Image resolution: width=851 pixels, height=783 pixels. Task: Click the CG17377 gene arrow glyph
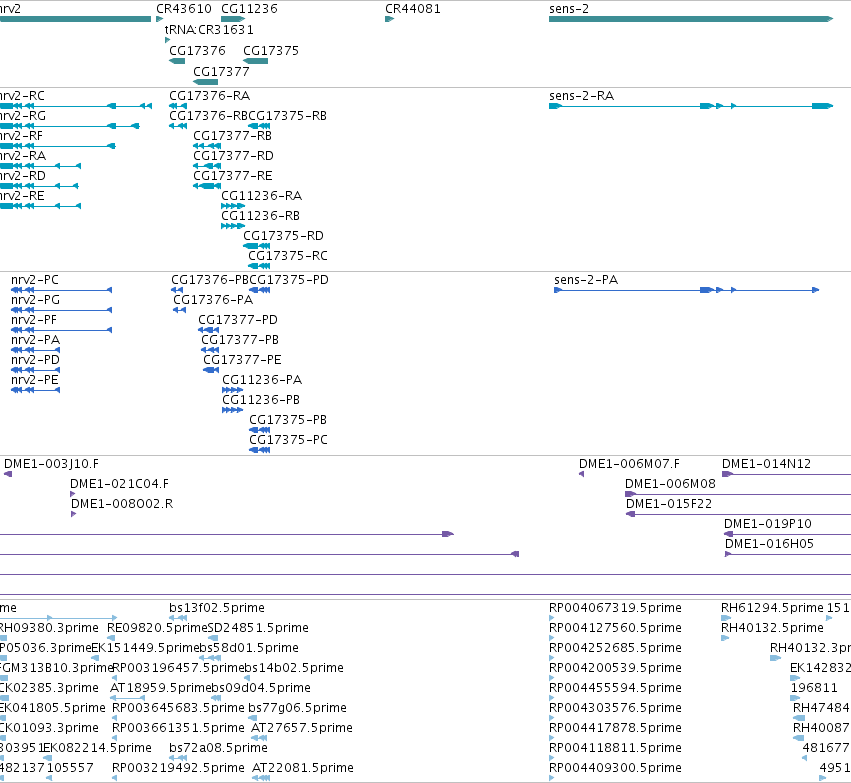tap(205, 82)
